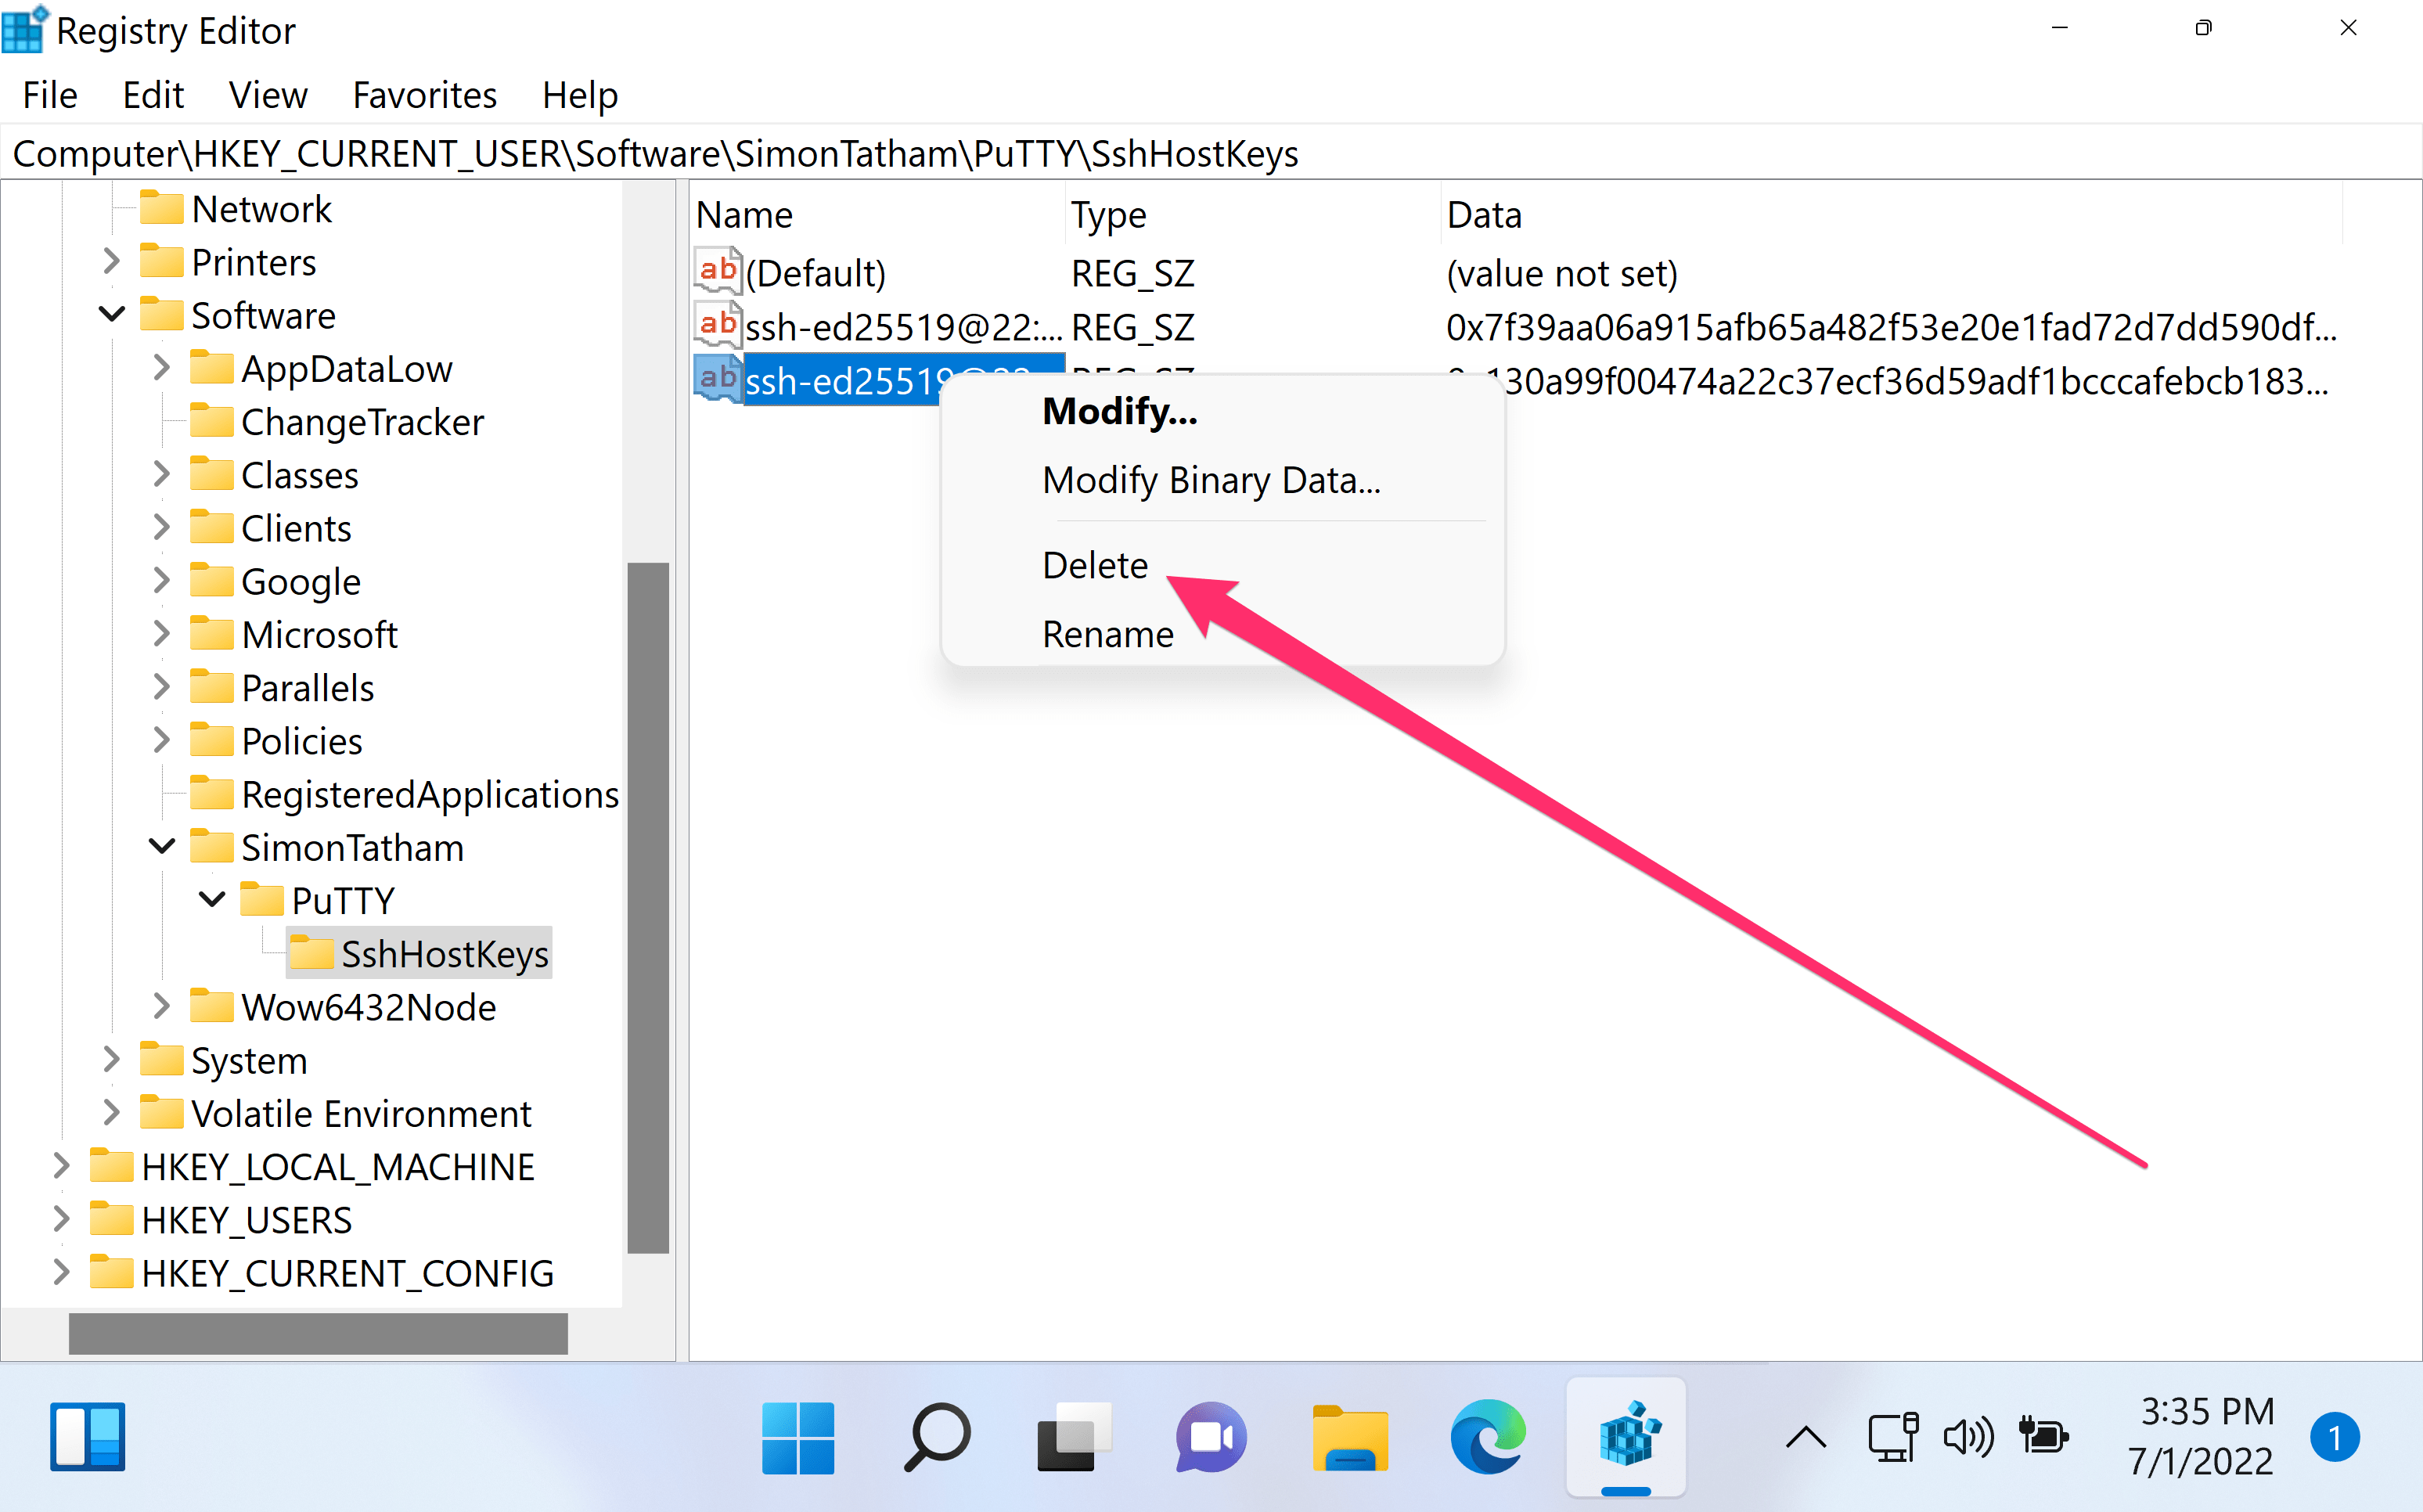The height and width of the screenshot is (1512, 2423).
Task: Choose Delete from the context menu
Action: point(1095,564)
